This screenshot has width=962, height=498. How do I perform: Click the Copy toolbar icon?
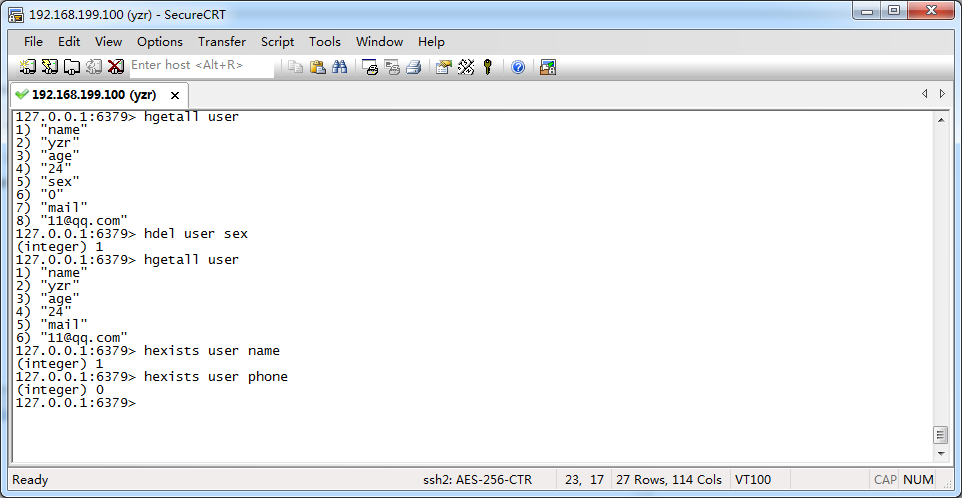pos(296,67)
